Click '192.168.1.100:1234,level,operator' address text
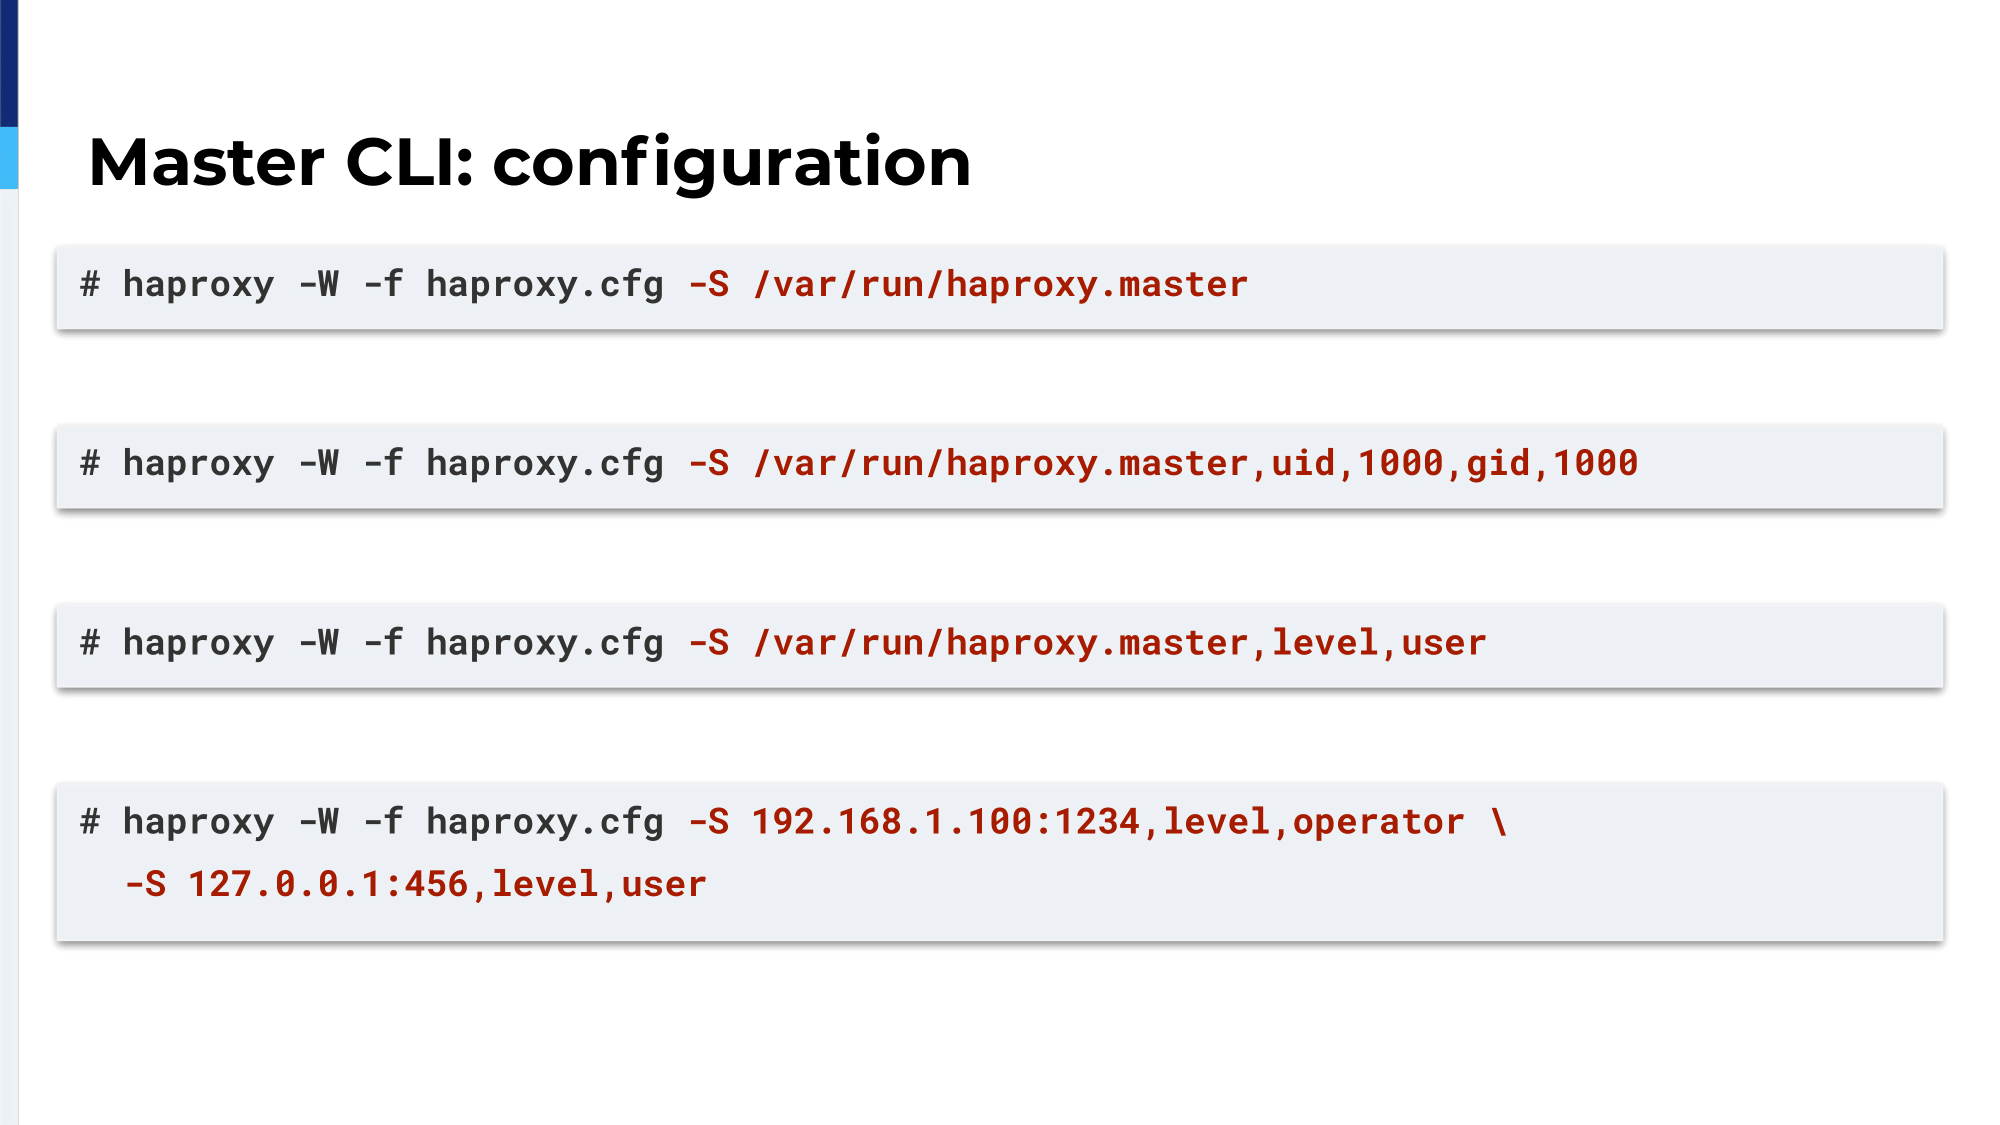The height and width of the screenshot is (1125, 2000). pyautogui.click(x=1108, y=822)
